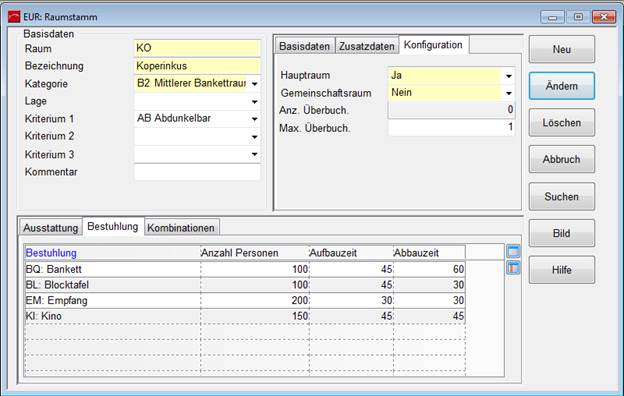Click the Aufbauzeit column header
Viewport: 624px width, 396px height.
351,253
